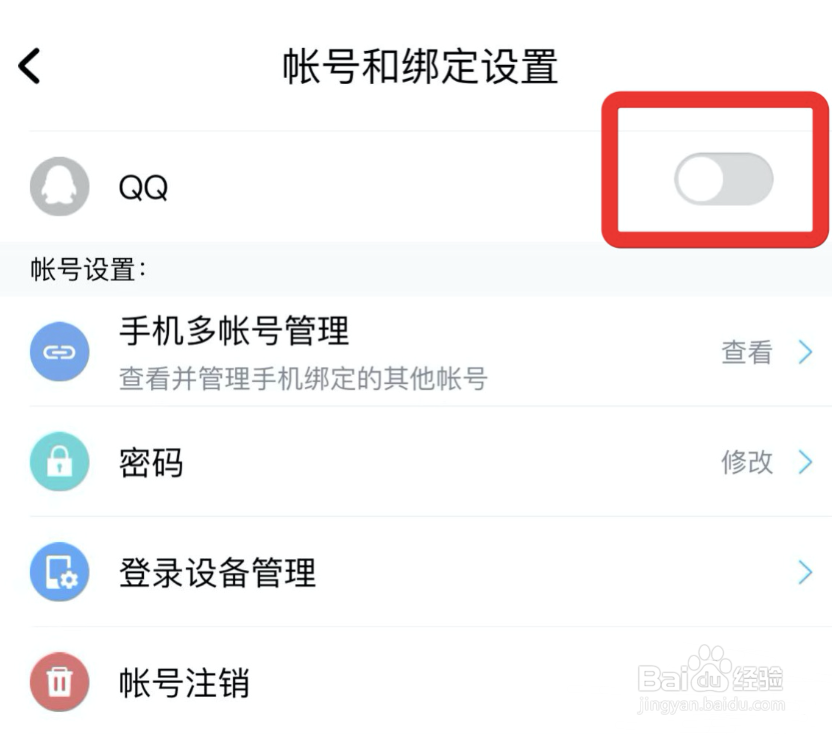The image size is (832, 734).
Task: Tap the blue link icon for multi-account management
Action: click(x=60, y=352)
